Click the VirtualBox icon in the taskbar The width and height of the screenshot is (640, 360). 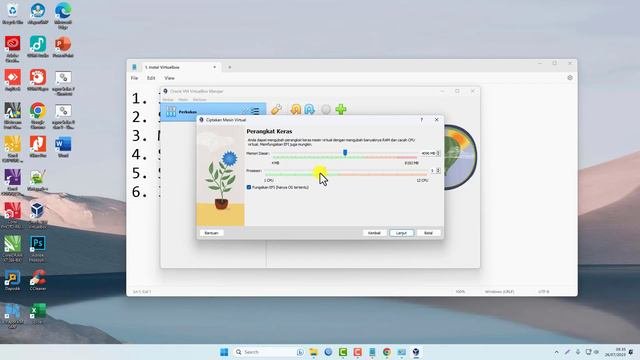point(416,352)
